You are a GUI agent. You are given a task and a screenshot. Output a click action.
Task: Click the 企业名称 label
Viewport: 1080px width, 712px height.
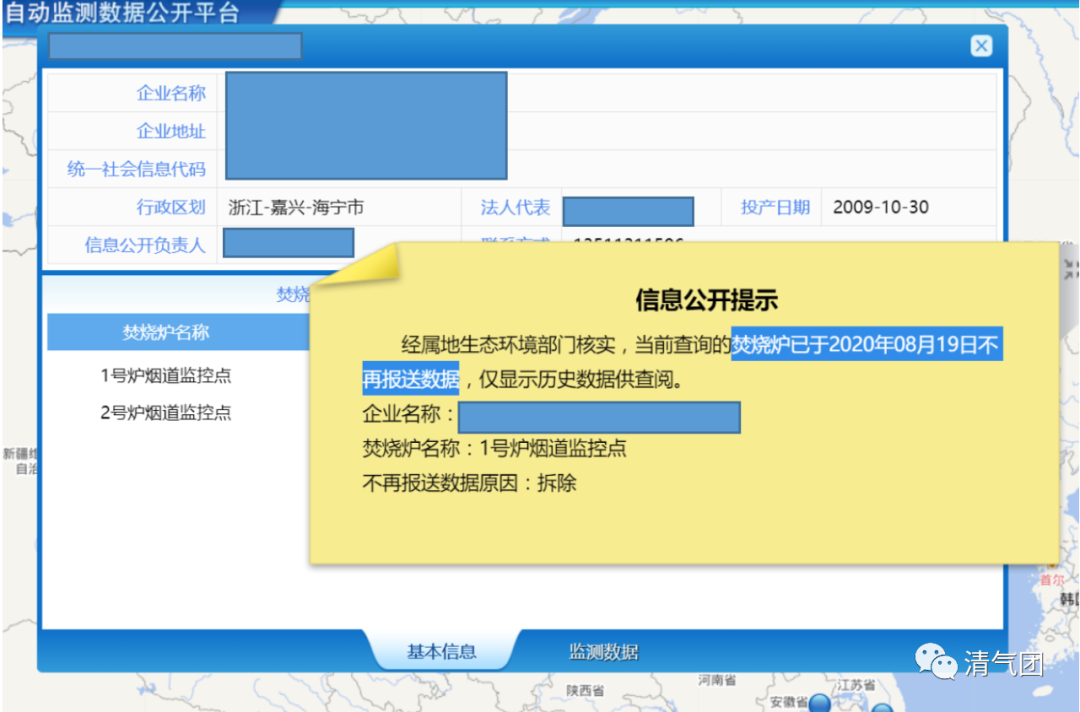pos(171,93)
